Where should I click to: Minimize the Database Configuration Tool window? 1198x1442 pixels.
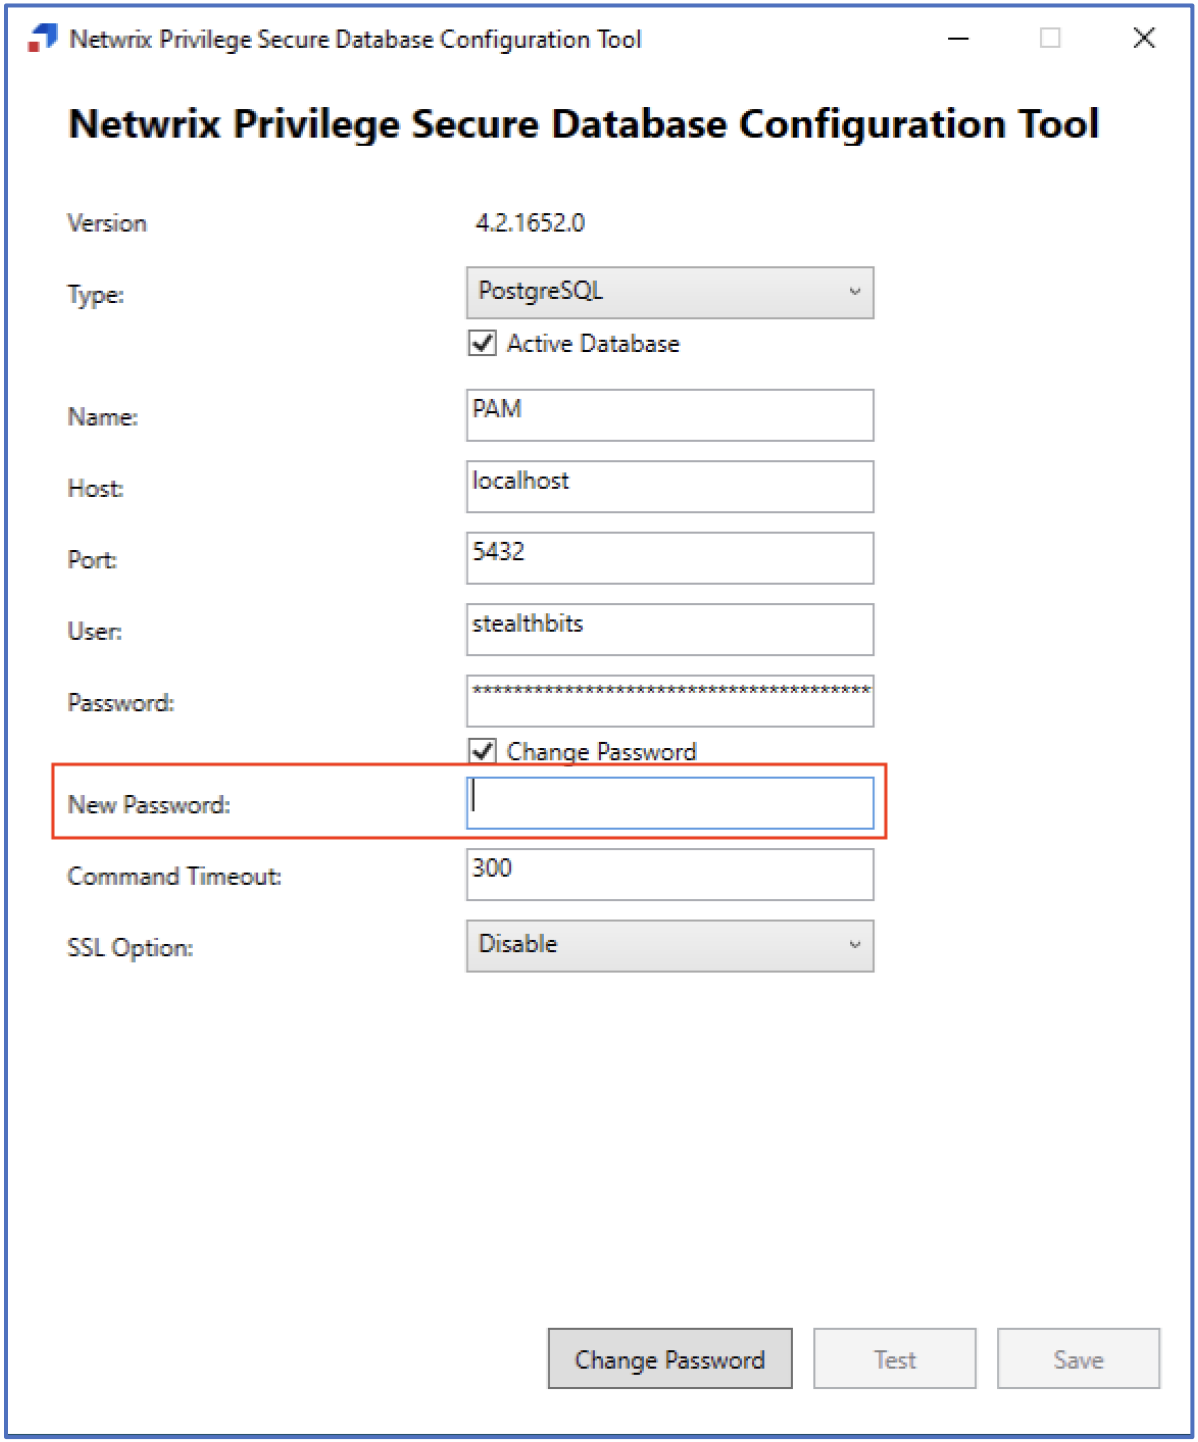[x=958, y=39]
